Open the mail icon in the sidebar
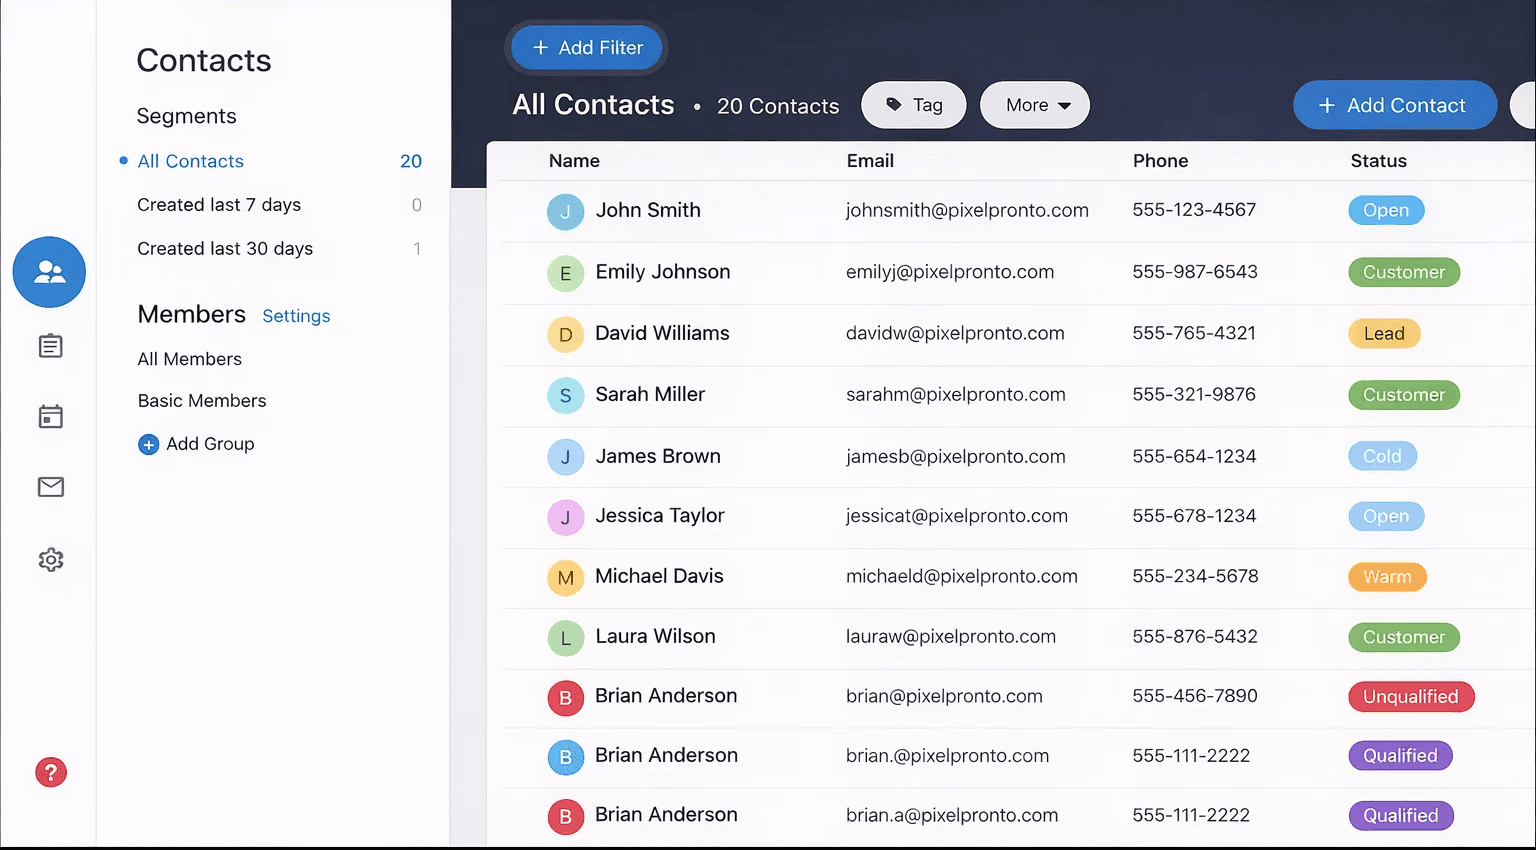This screenshot has width=1536, height=850. point(49,487)
